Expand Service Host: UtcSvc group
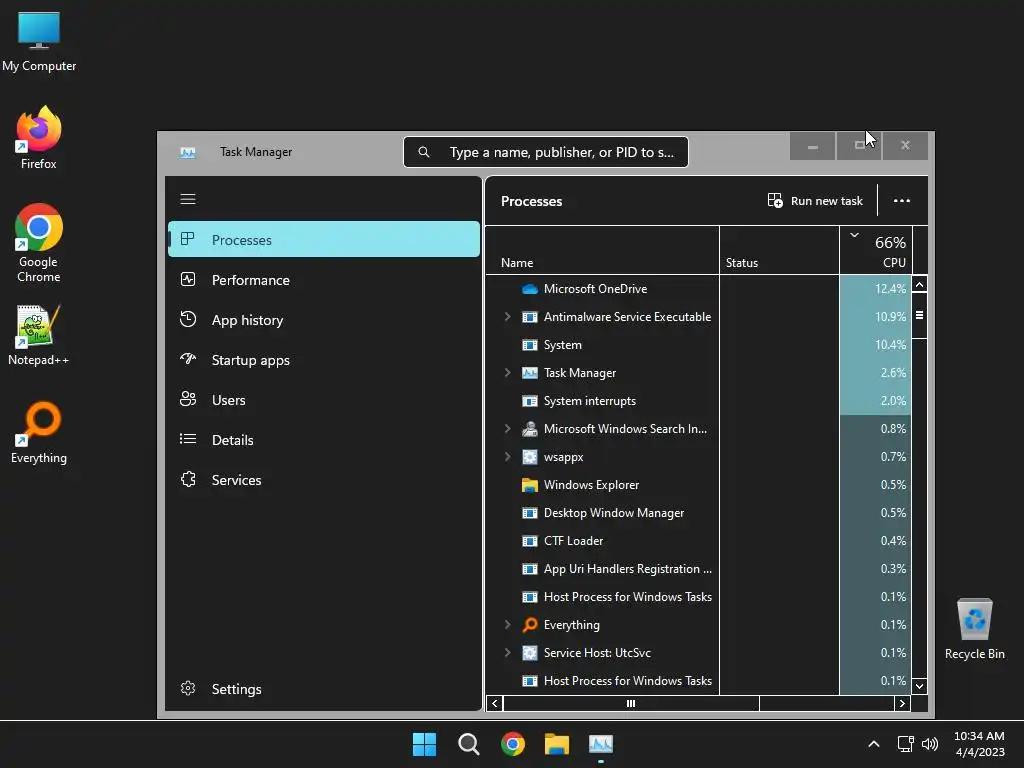Viewport: 1024px width, 768px height. click(x=507, y=653)
